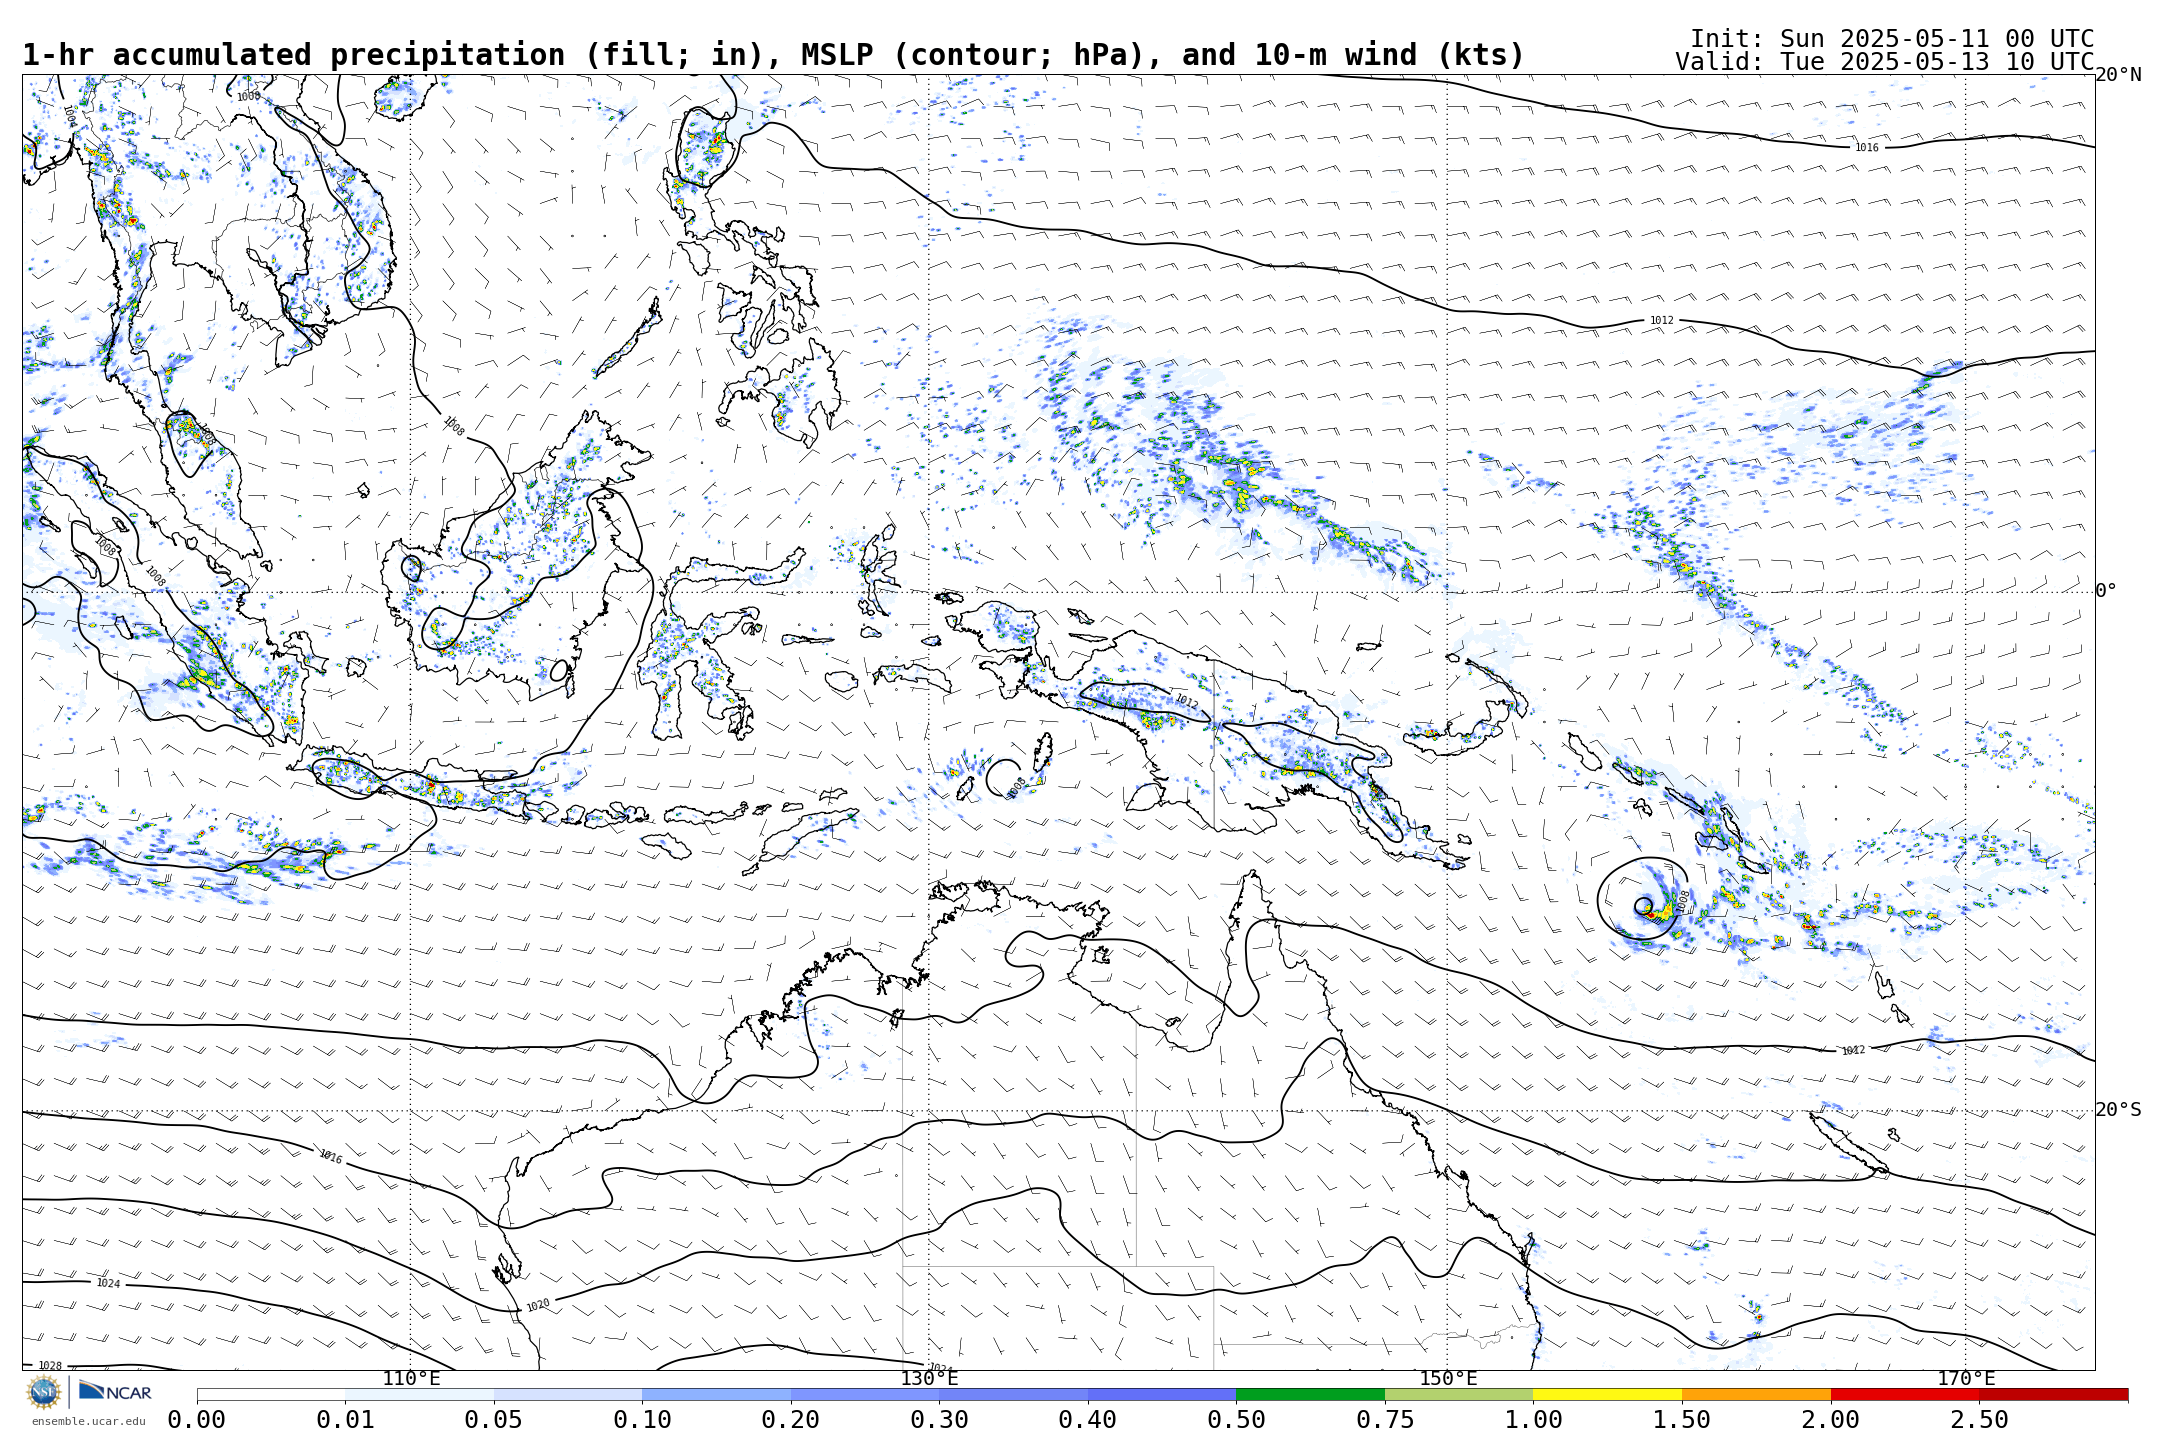2160x1433 pixels.
Task: Click the 1028 isobar contour label
Action: point(50,1366)
